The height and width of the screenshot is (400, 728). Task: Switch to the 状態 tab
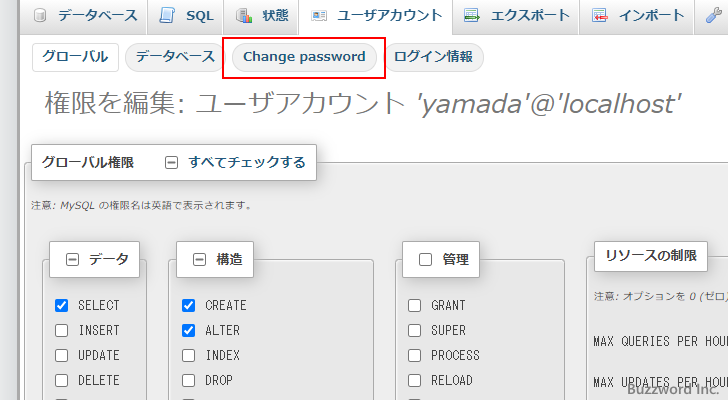(261, 16)
